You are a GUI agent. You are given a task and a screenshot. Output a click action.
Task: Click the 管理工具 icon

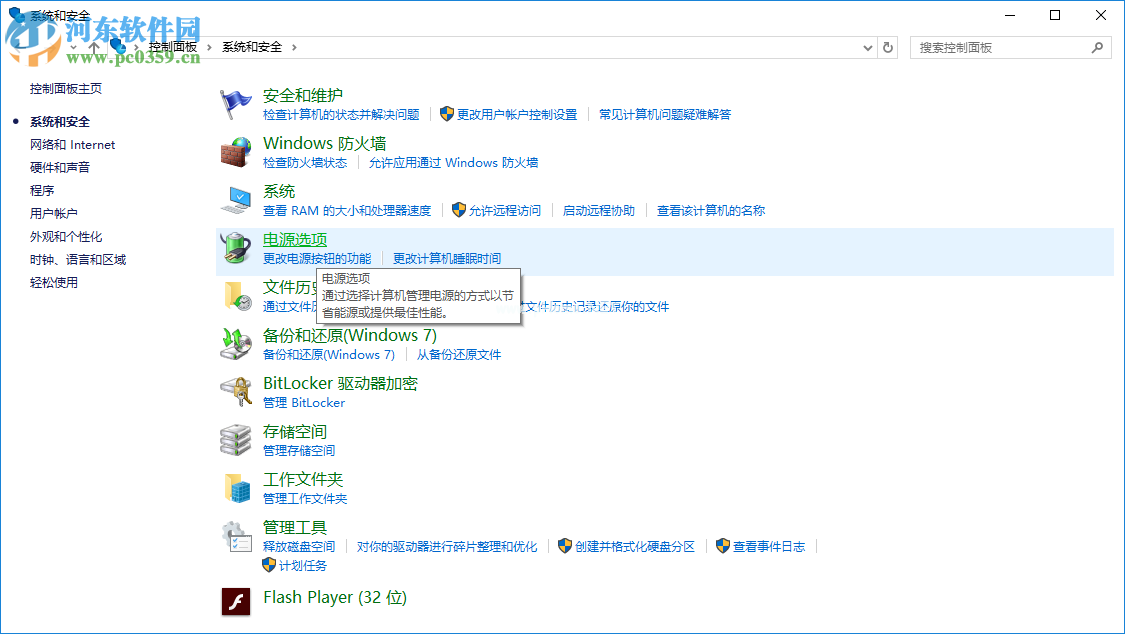[237, 535]
